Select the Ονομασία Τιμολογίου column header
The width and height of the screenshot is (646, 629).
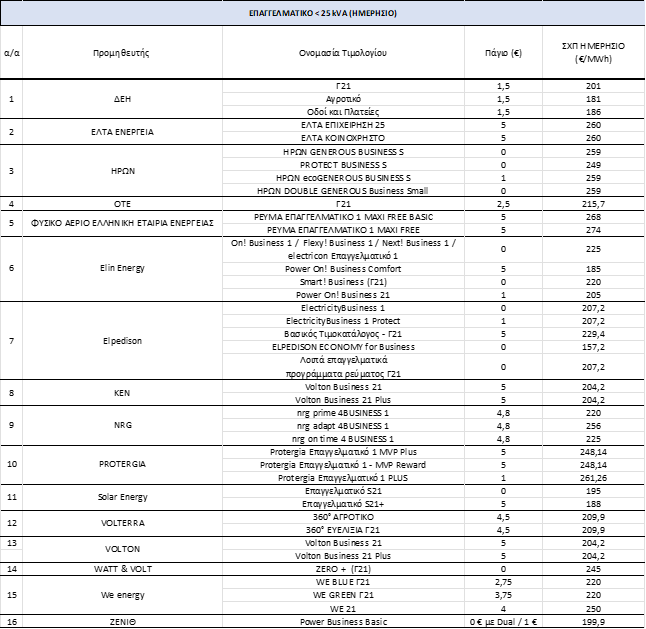tap(343, 53)
